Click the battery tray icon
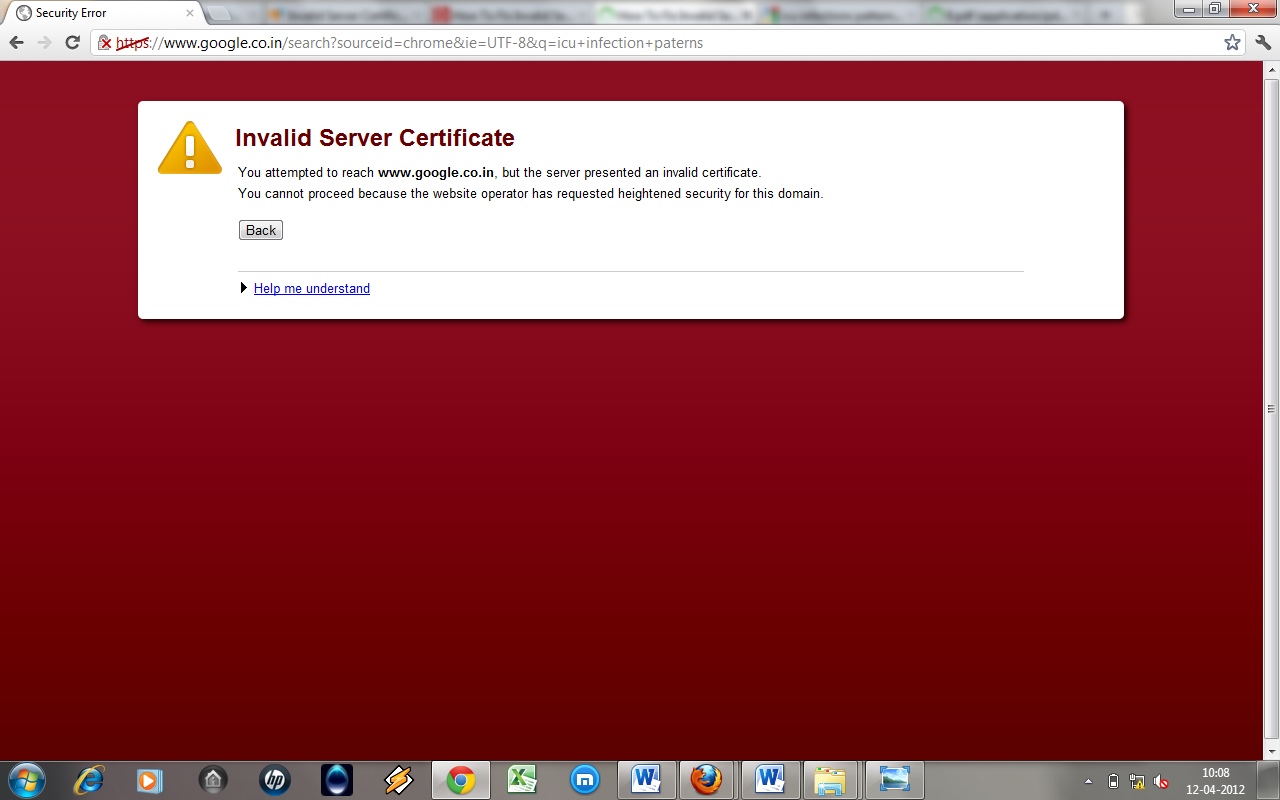The width and height of the screenshot is (1280, 800). 1114,781
